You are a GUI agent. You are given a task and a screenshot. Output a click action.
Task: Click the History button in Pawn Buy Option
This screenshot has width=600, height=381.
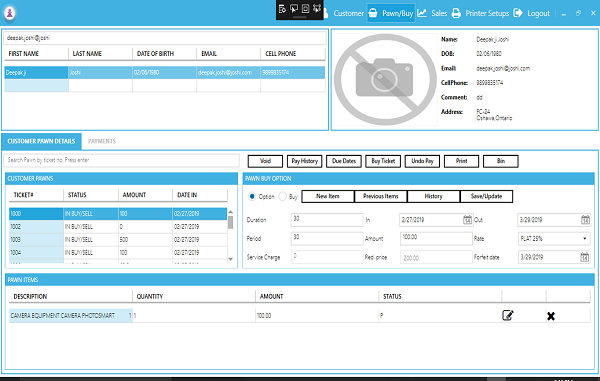click(x=434, y=196)
